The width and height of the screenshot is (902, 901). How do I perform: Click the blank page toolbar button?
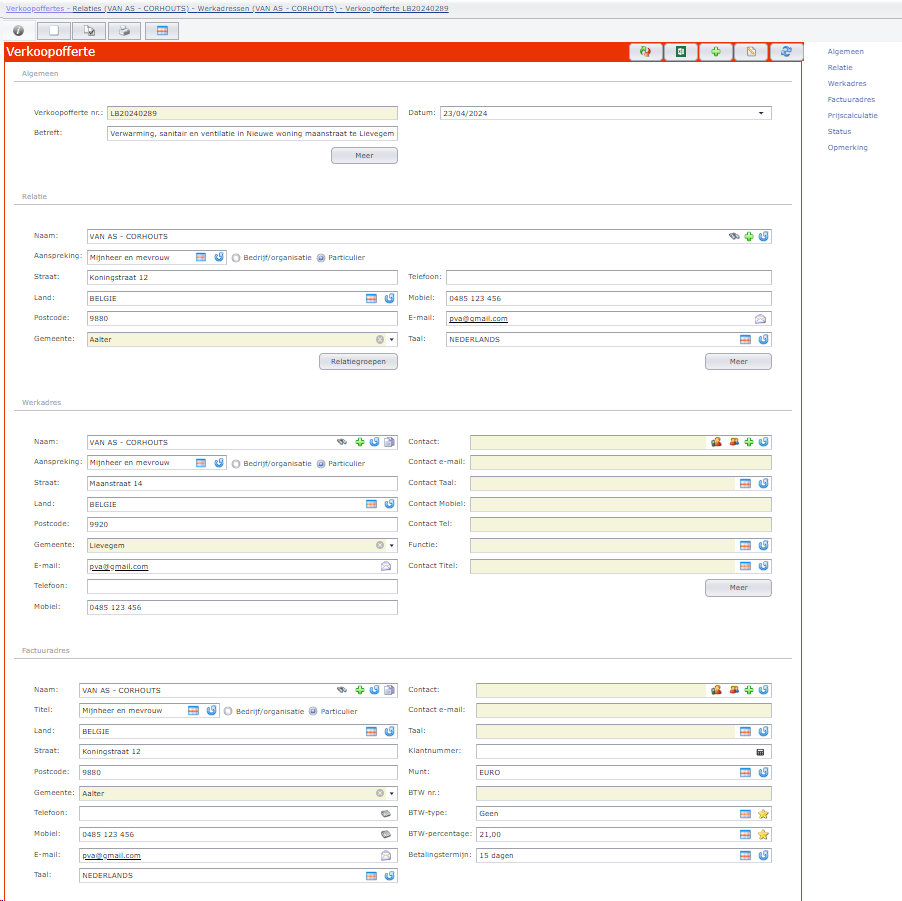point(53,30)
